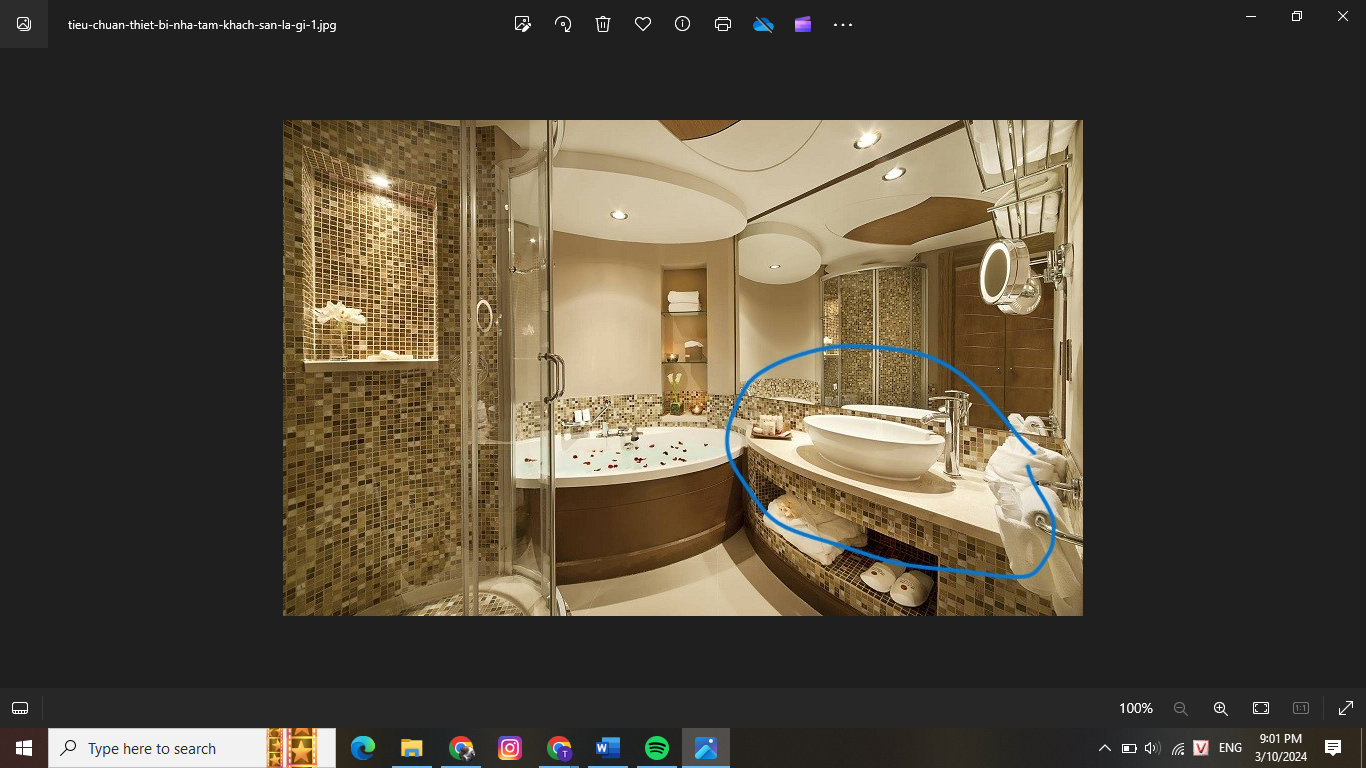Open the Edit image tool
Viewport: 1366px width, 768px height.
tap(522, 24)
